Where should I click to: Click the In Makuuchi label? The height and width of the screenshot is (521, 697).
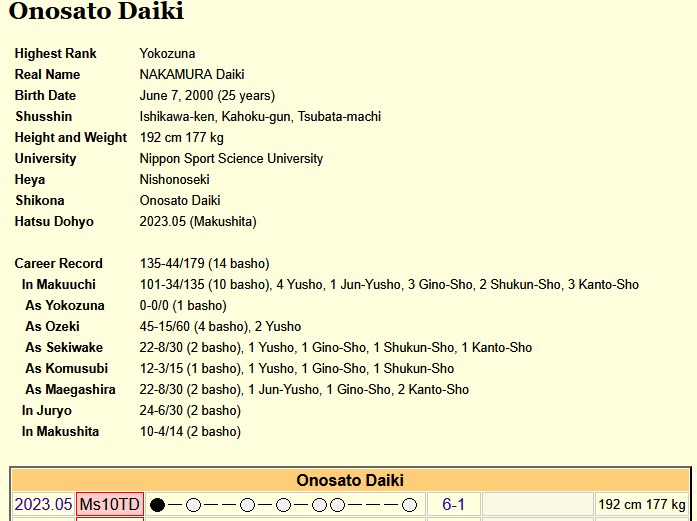point(59,284)
